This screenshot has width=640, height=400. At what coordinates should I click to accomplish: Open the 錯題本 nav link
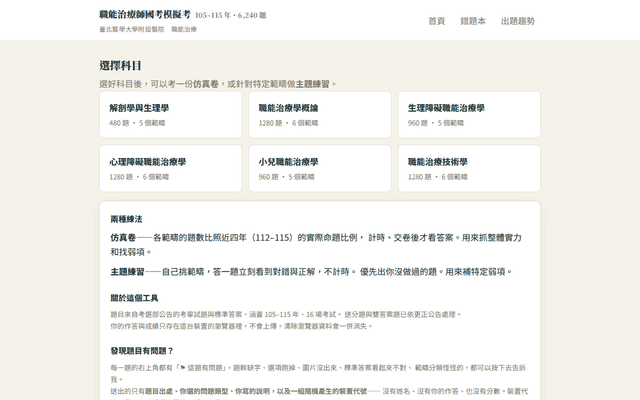tap(473, 21)
